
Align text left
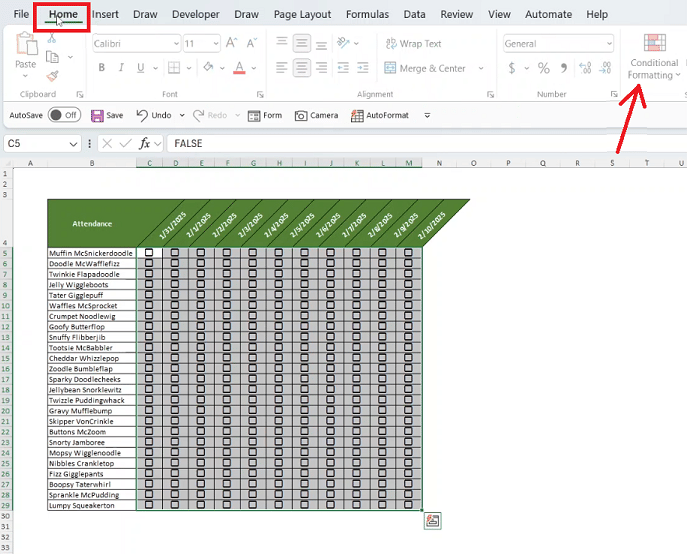coord(282,67)
